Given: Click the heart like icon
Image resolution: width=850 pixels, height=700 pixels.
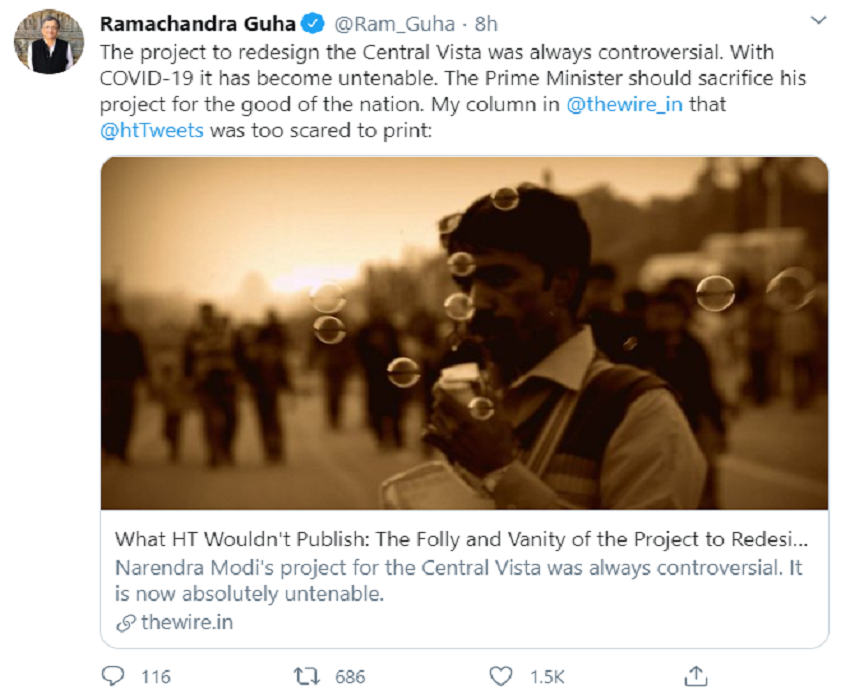Looking at the screenshot, I should 504,676.
